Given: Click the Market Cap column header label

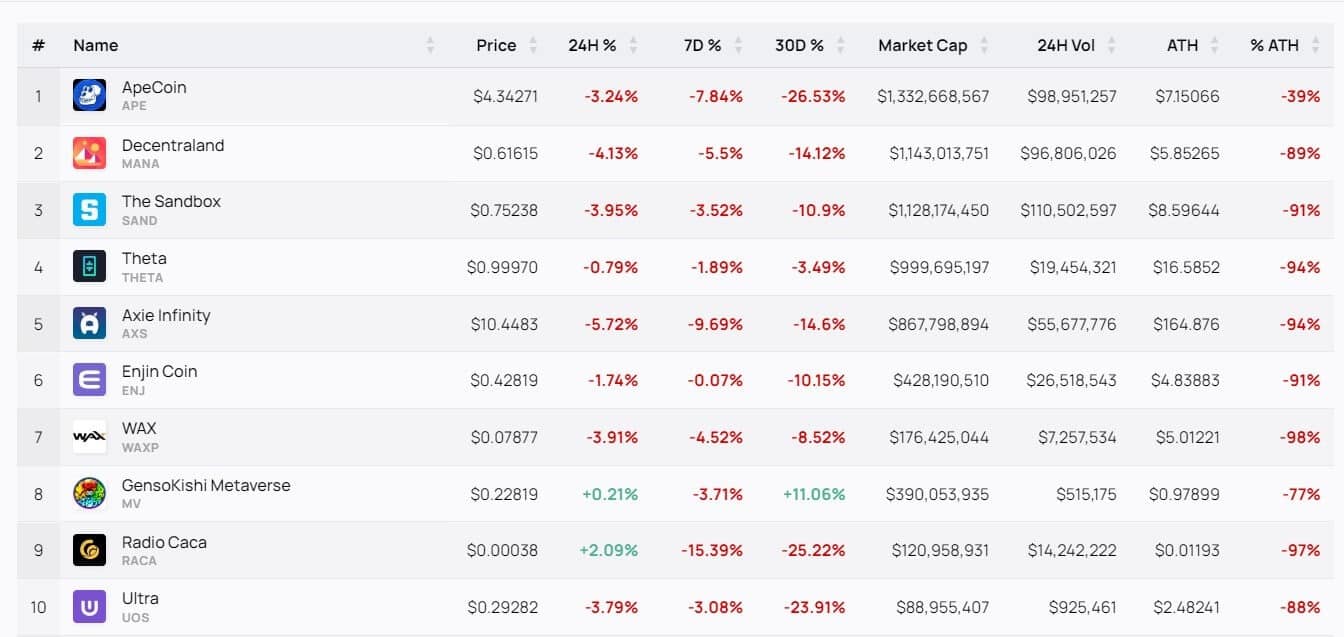Looking at the screenshot, I should 922,45.
